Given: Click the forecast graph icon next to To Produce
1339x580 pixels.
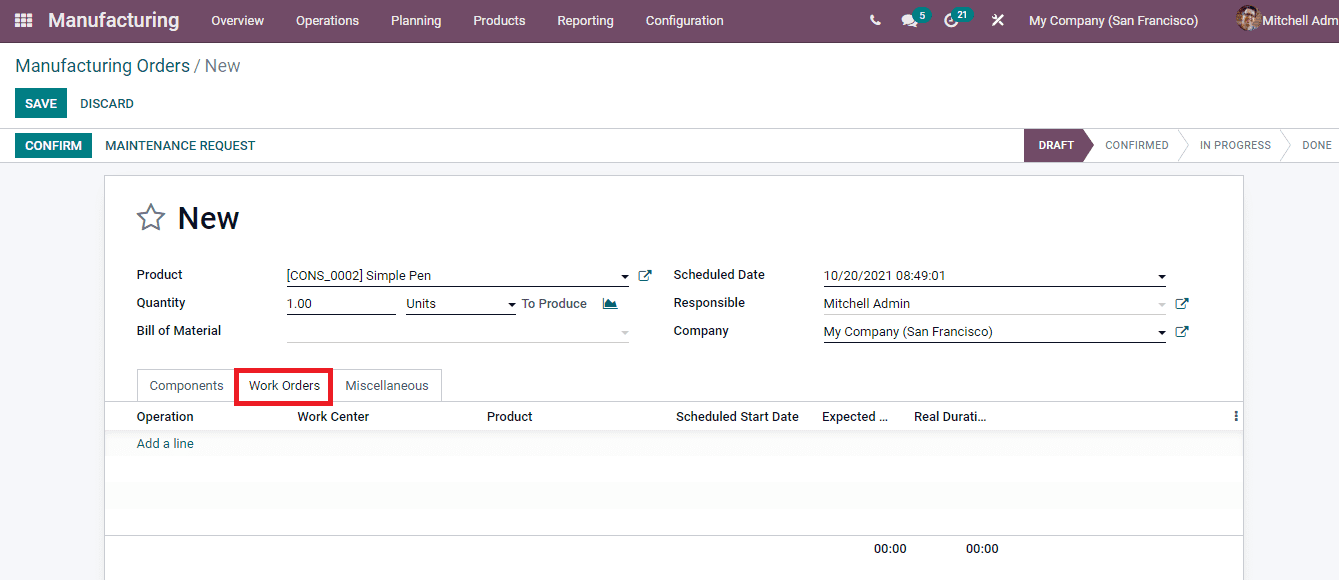Looking at the screenshot, I should pos(610,302).
